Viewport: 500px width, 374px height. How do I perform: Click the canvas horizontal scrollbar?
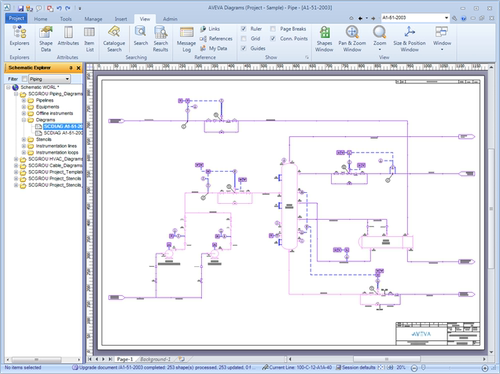(387, 359)
